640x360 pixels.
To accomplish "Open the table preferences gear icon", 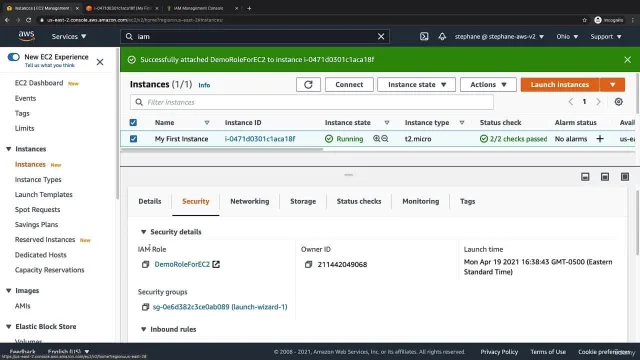I will [x=618, y=102].
